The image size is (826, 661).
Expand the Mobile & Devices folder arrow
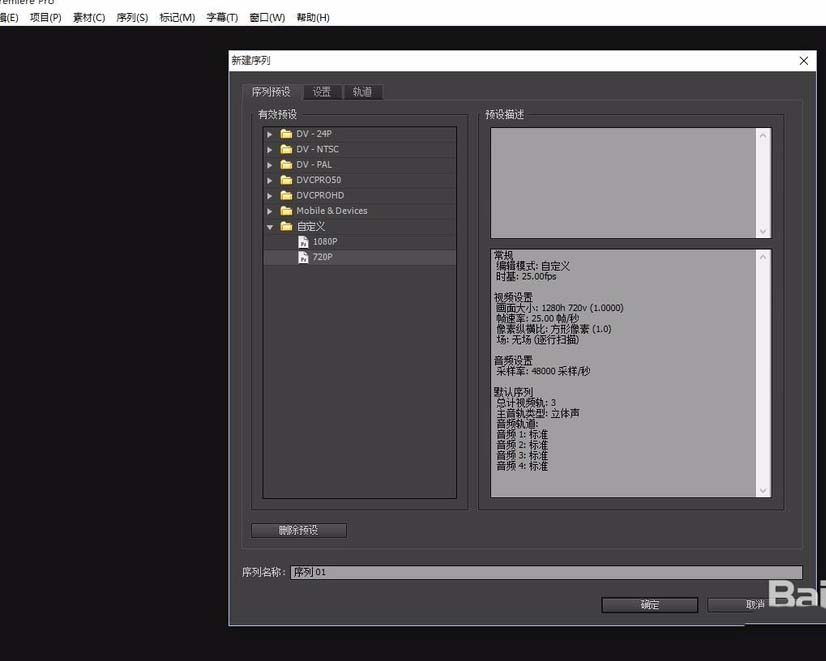pos(270,211)
